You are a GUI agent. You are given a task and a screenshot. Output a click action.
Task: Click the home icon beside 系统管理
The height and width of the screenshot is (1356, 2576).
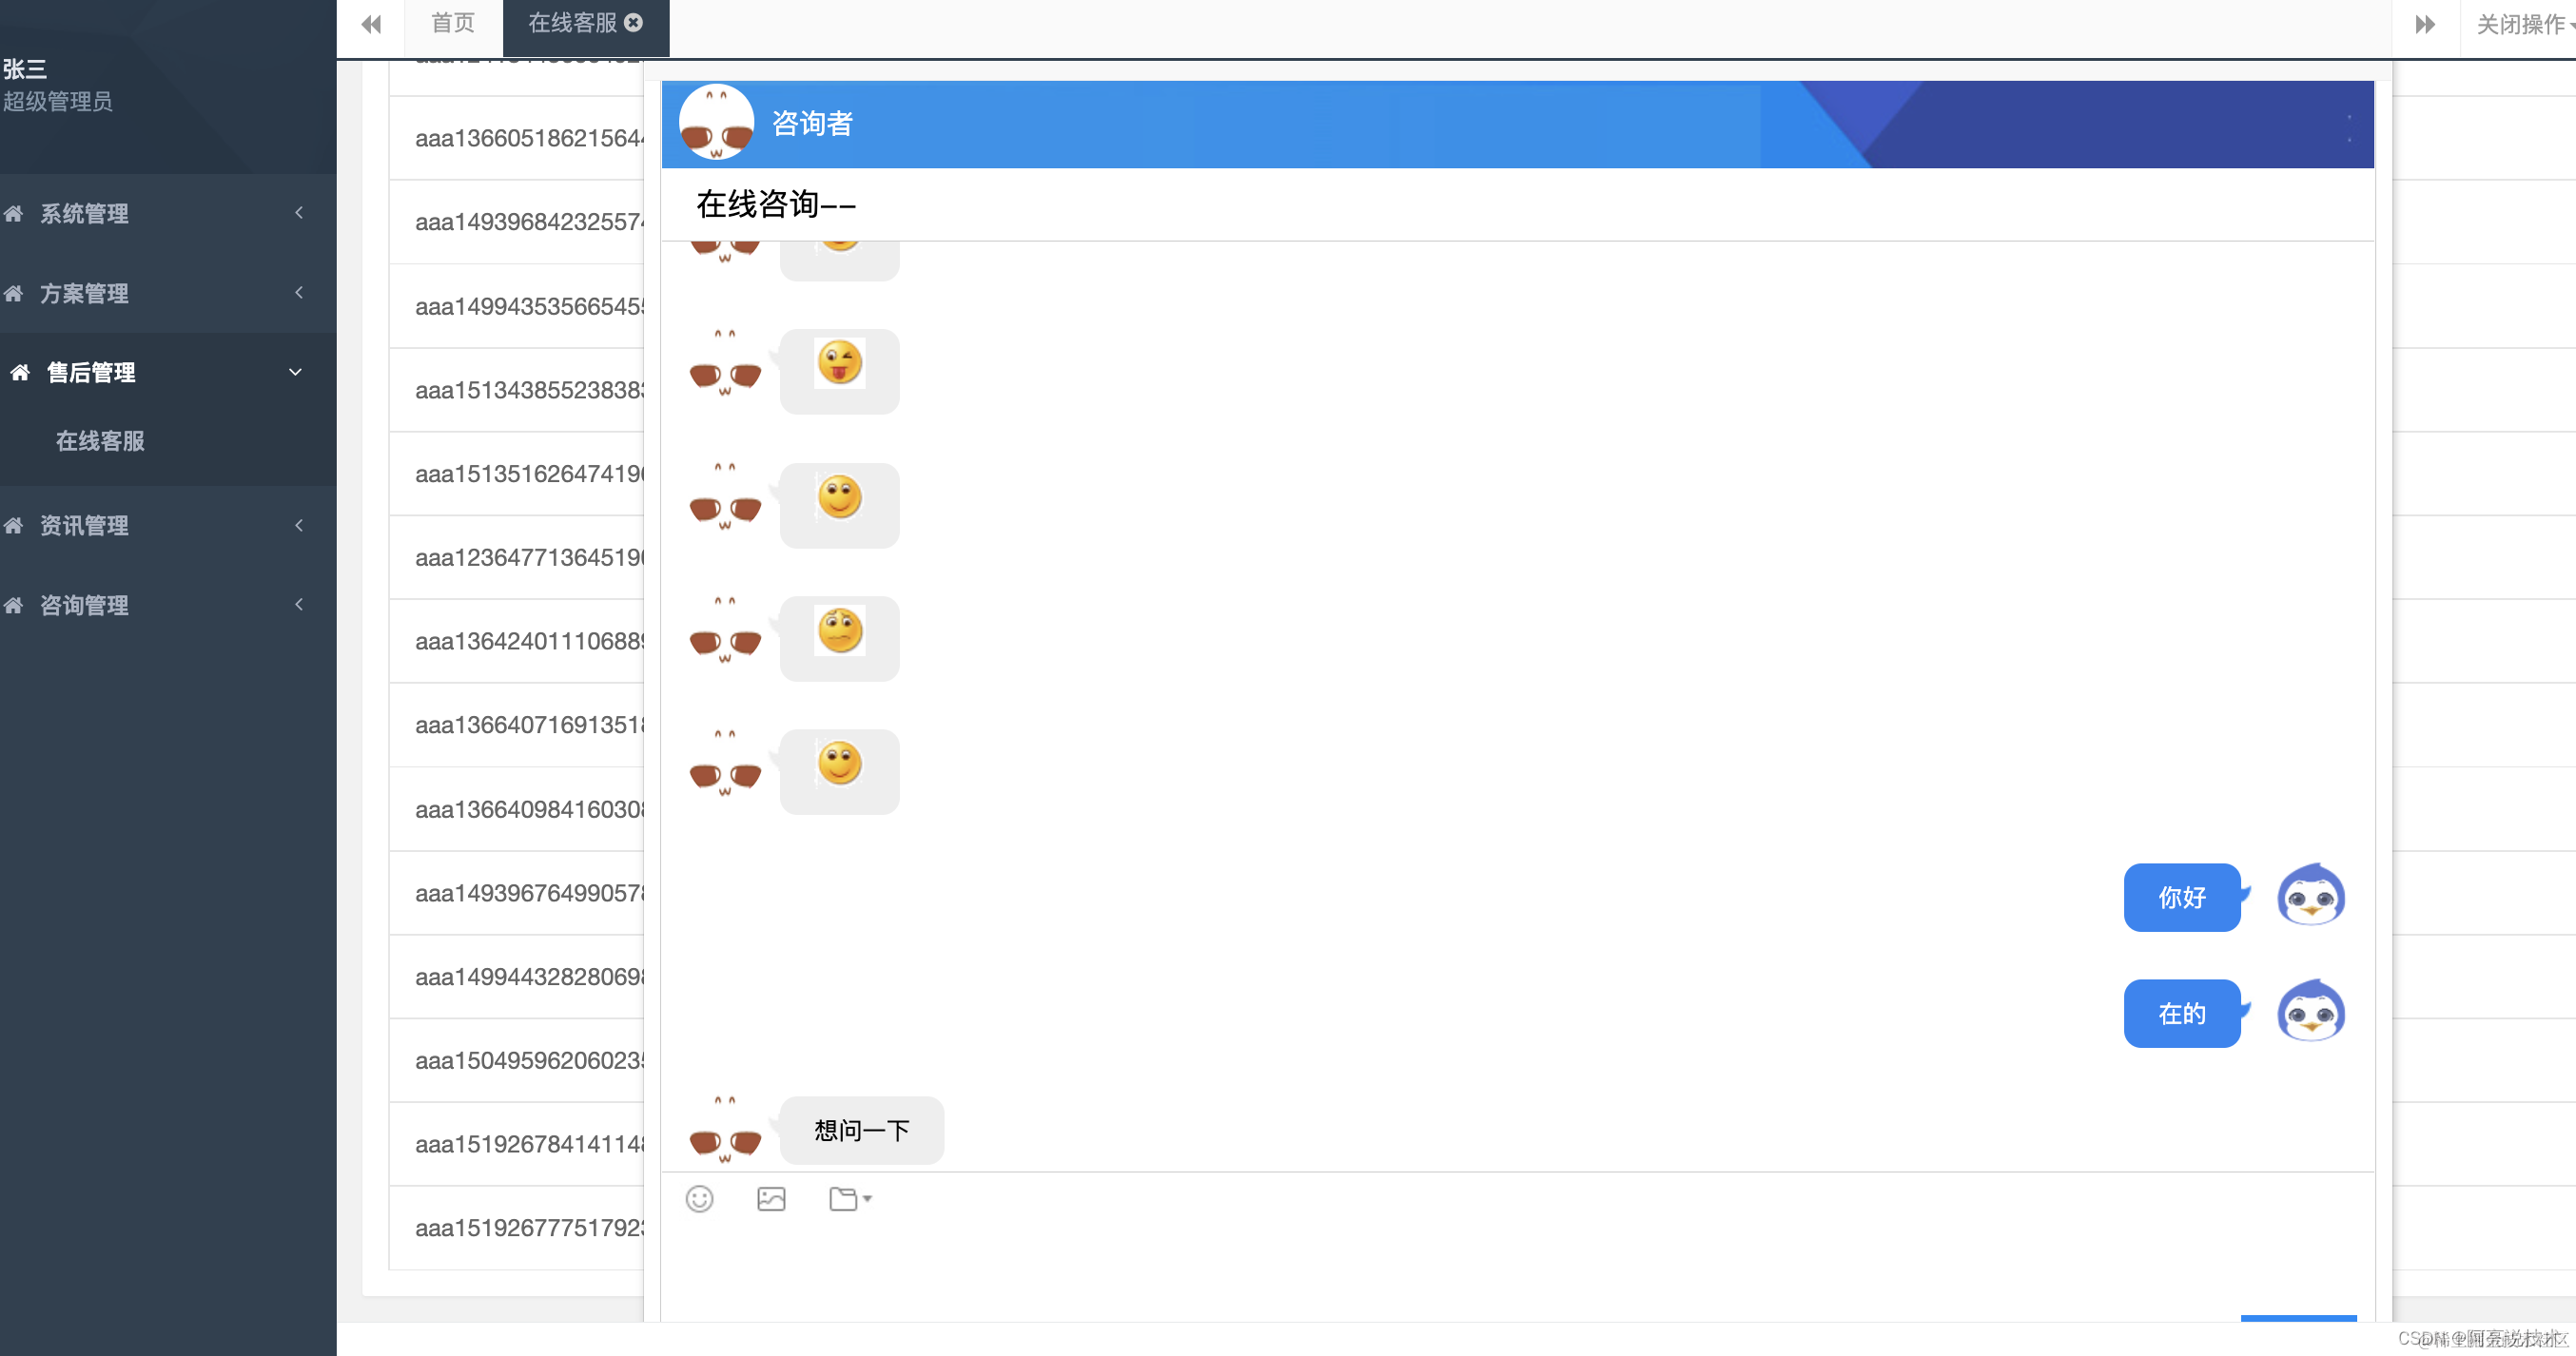14,213
